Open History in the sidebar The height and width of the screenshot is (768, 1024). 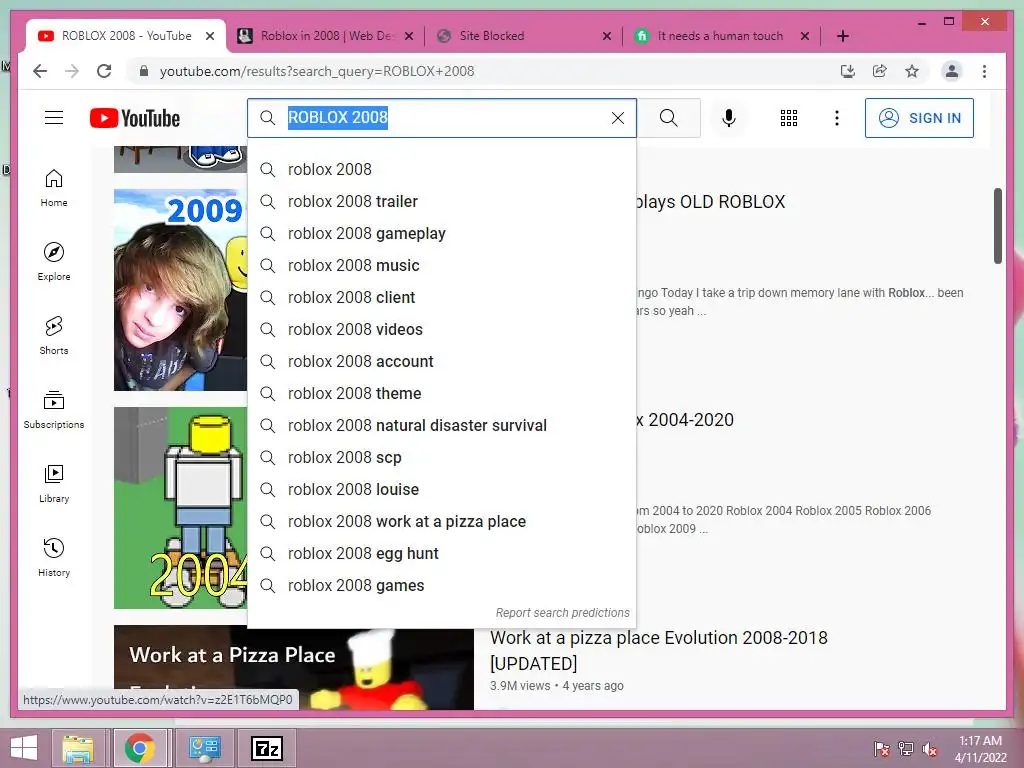click(54, 557)
